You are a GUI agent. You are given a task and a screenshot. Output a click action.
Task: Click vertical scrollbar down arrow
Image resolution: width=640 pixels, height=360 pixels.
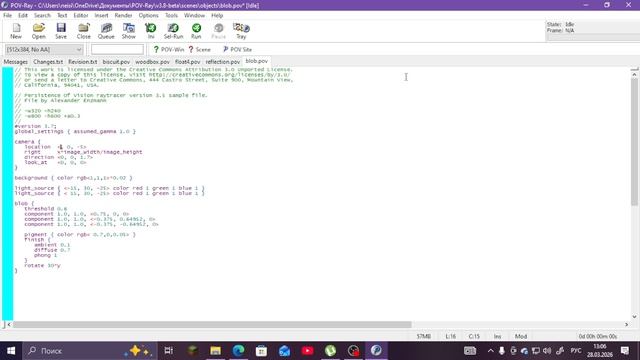click(634, 316)
